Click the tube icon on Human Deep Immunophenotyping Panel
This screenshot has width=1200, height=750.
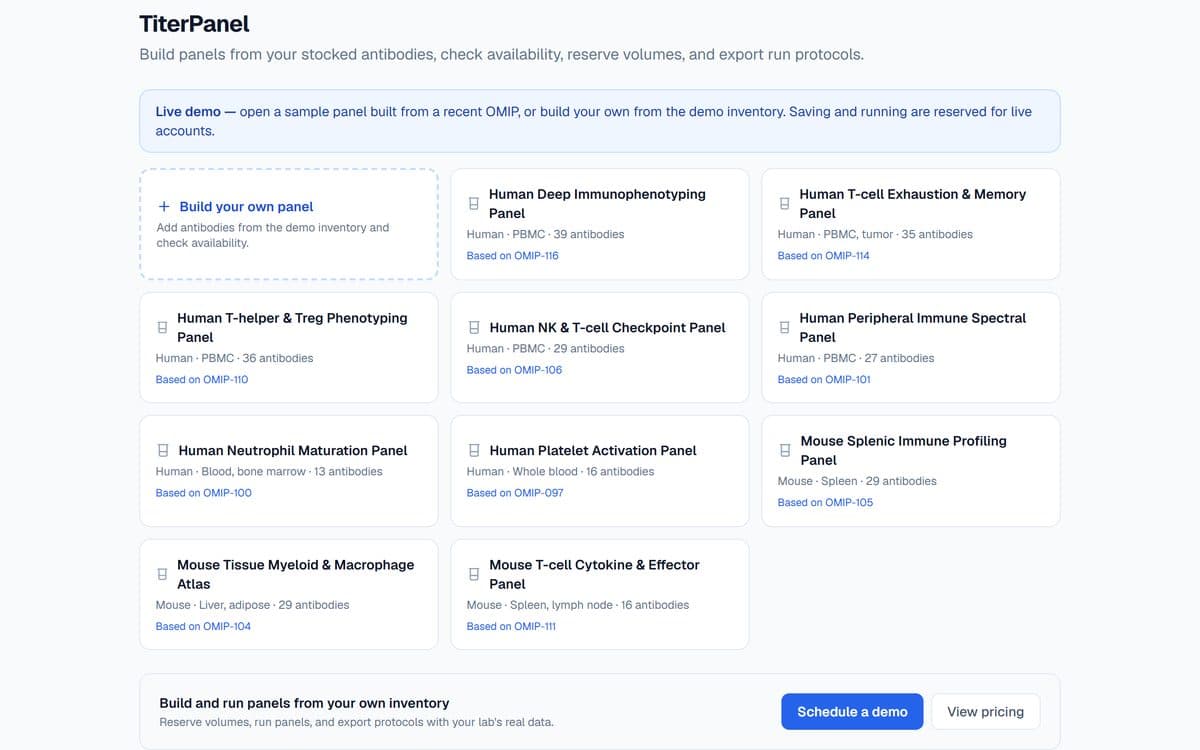coord(473,204)
